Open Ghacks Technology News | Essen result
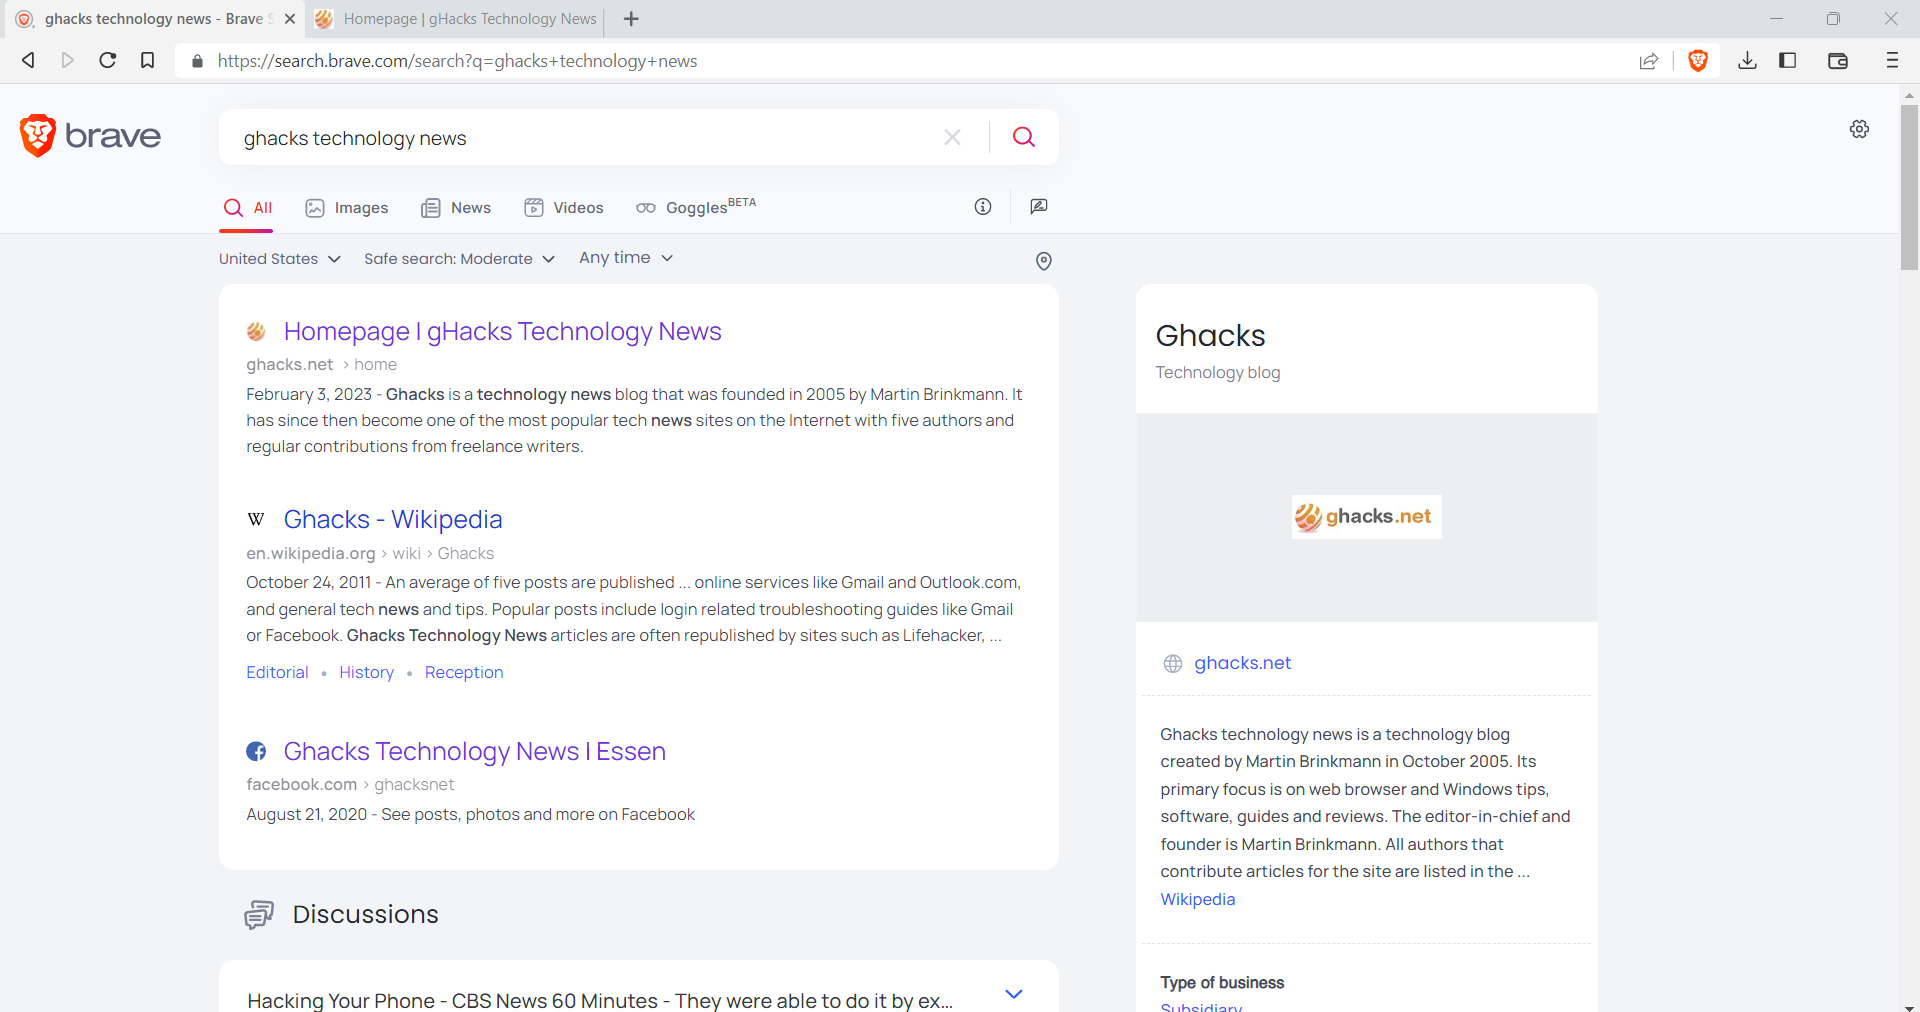The image size is (1920, 1012). (x=475, y=751)
